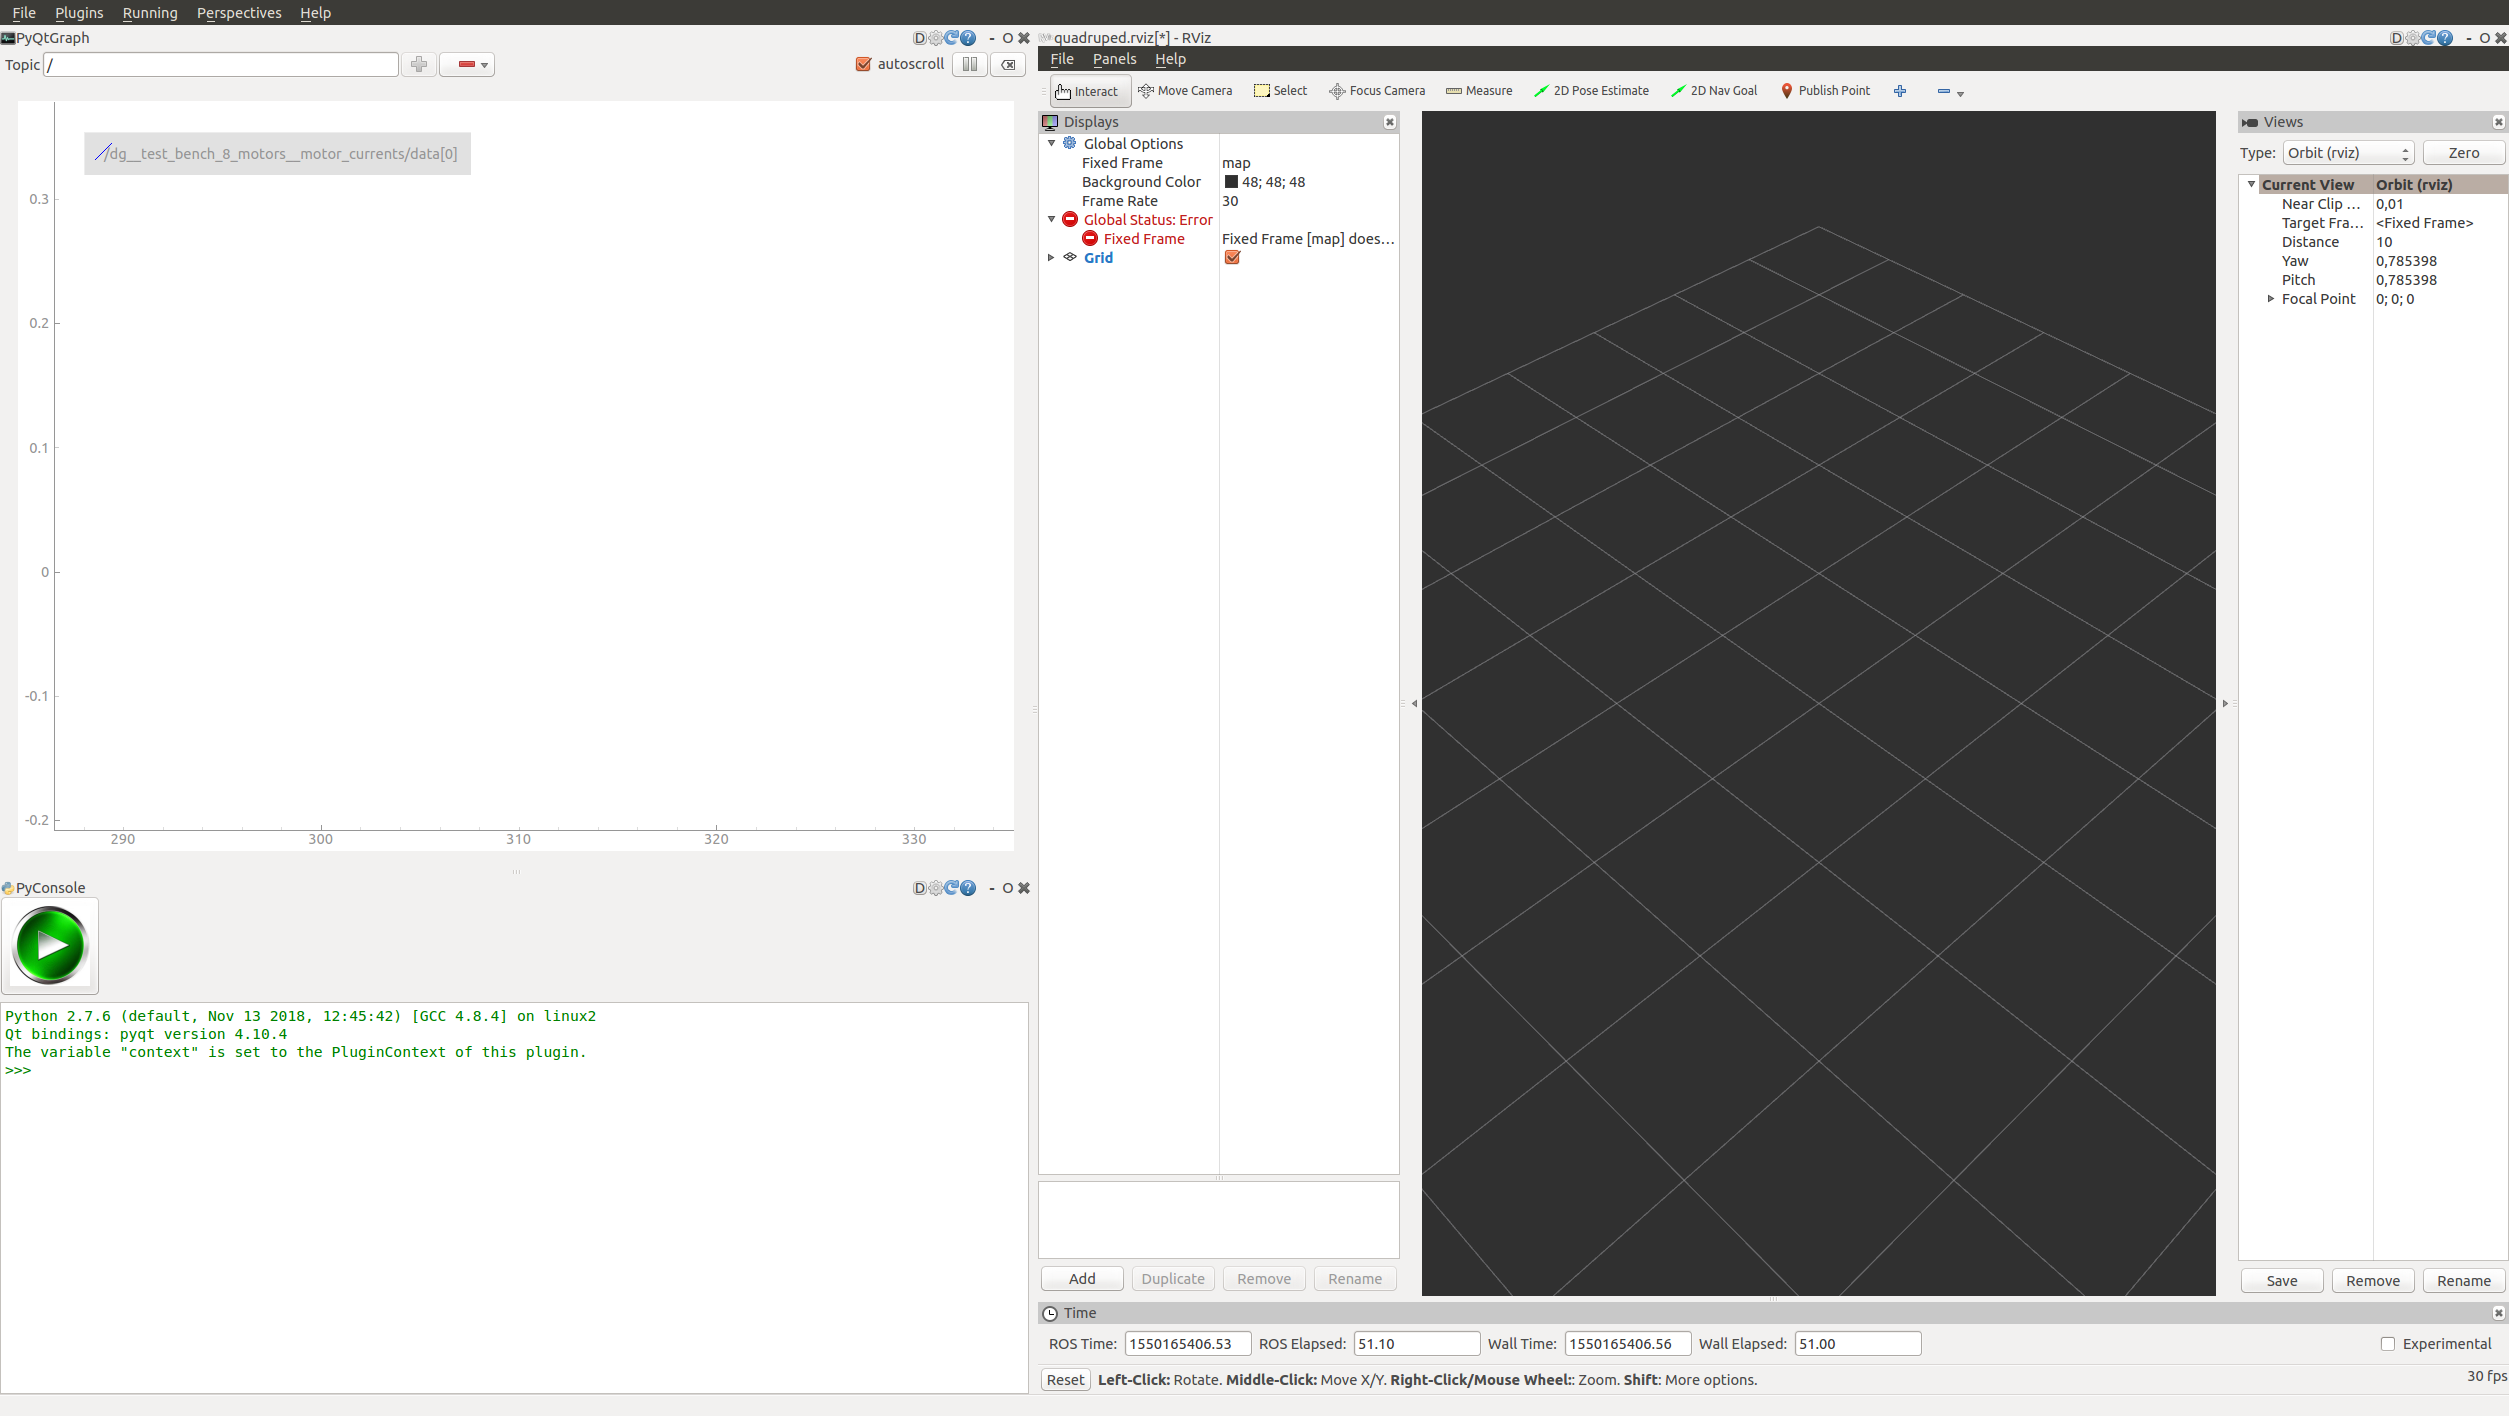2509x1416 pixels.
Task: Click the Add button in Displays panel
Action: coord(1080,1278)
